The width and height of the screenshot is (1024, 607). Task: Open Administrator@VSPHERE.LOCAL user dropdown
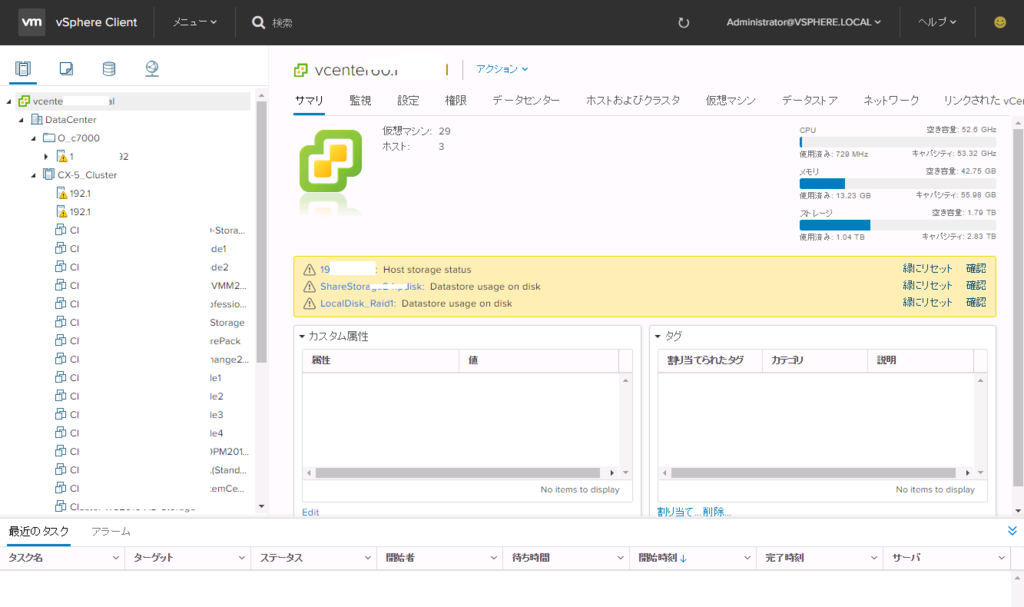pos(804,22)
